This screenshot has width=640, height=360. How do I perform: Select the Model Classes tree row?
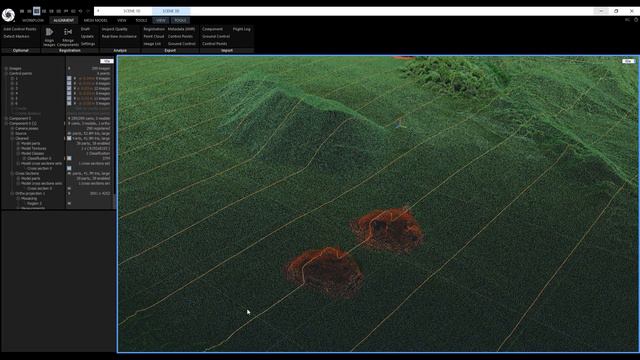click(x=32, y=153)
